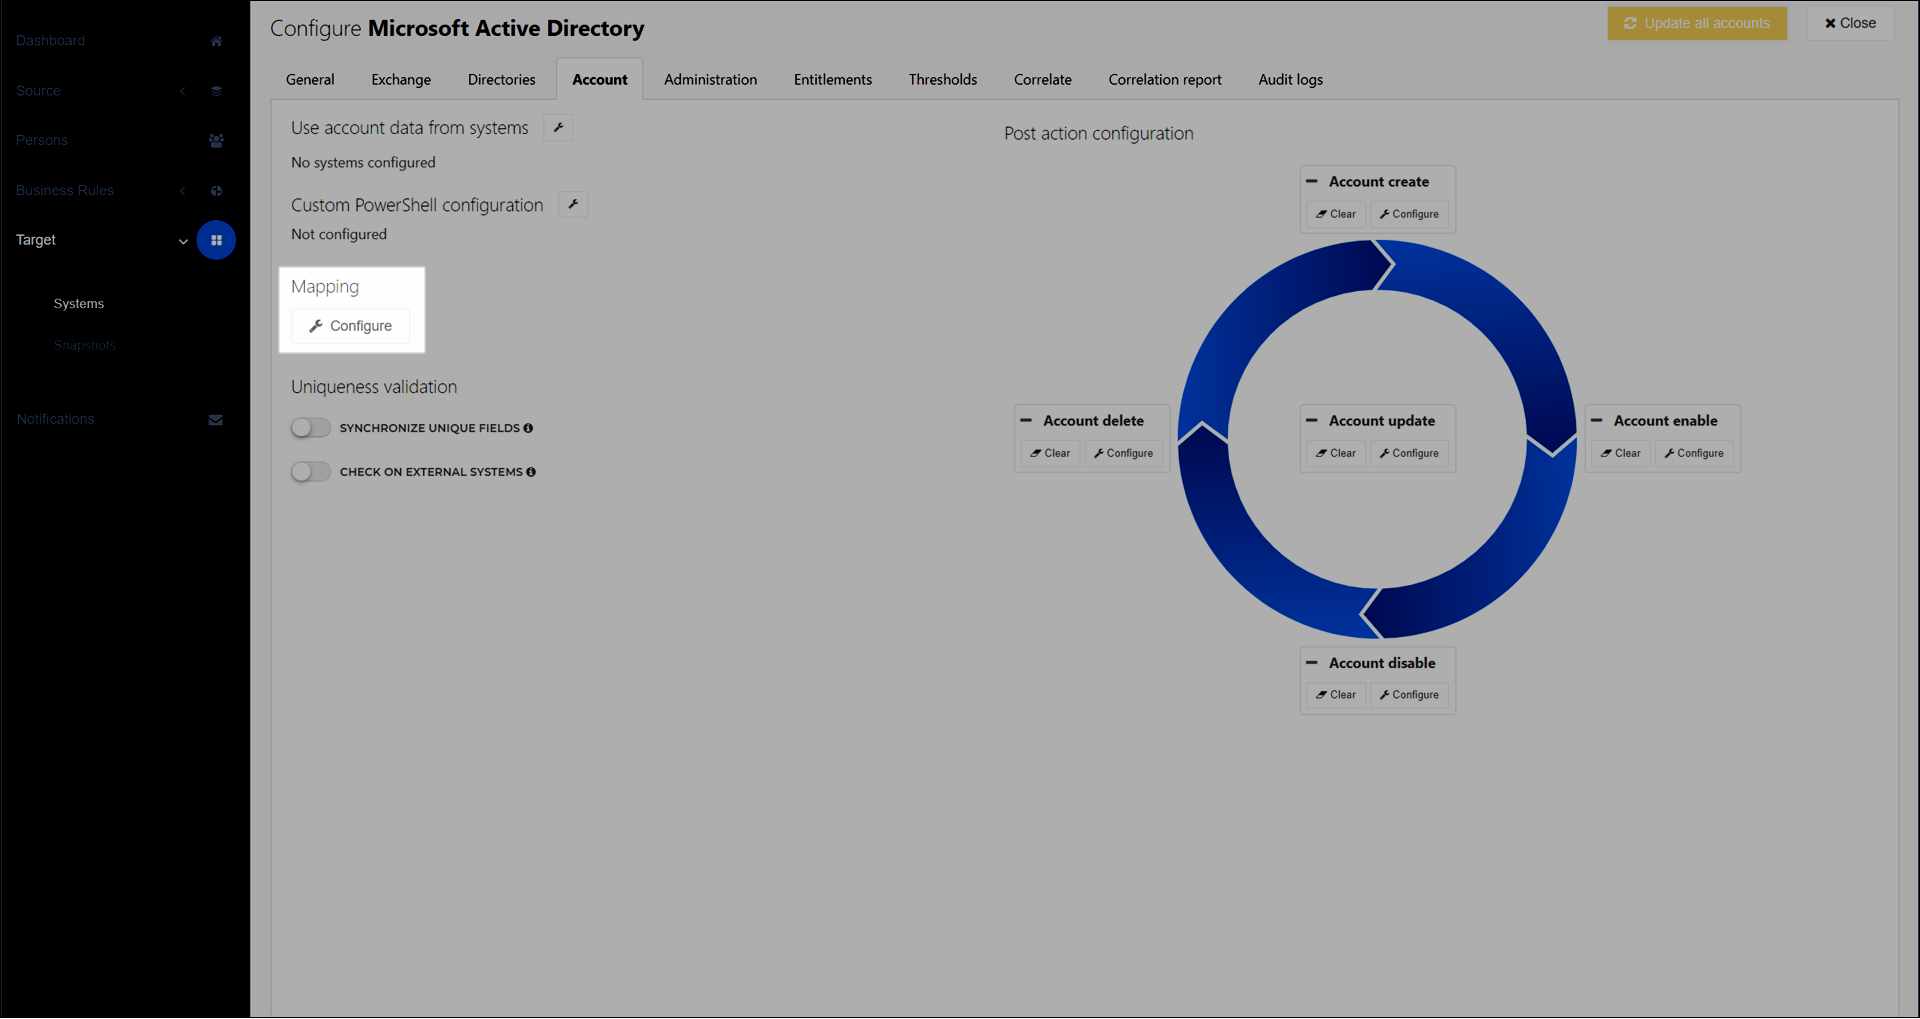This screenshot has height=1019, width=1920.
Task: Click wrench icon beside Custom PowerShell configuration
Action: click(x=573, y=205)
